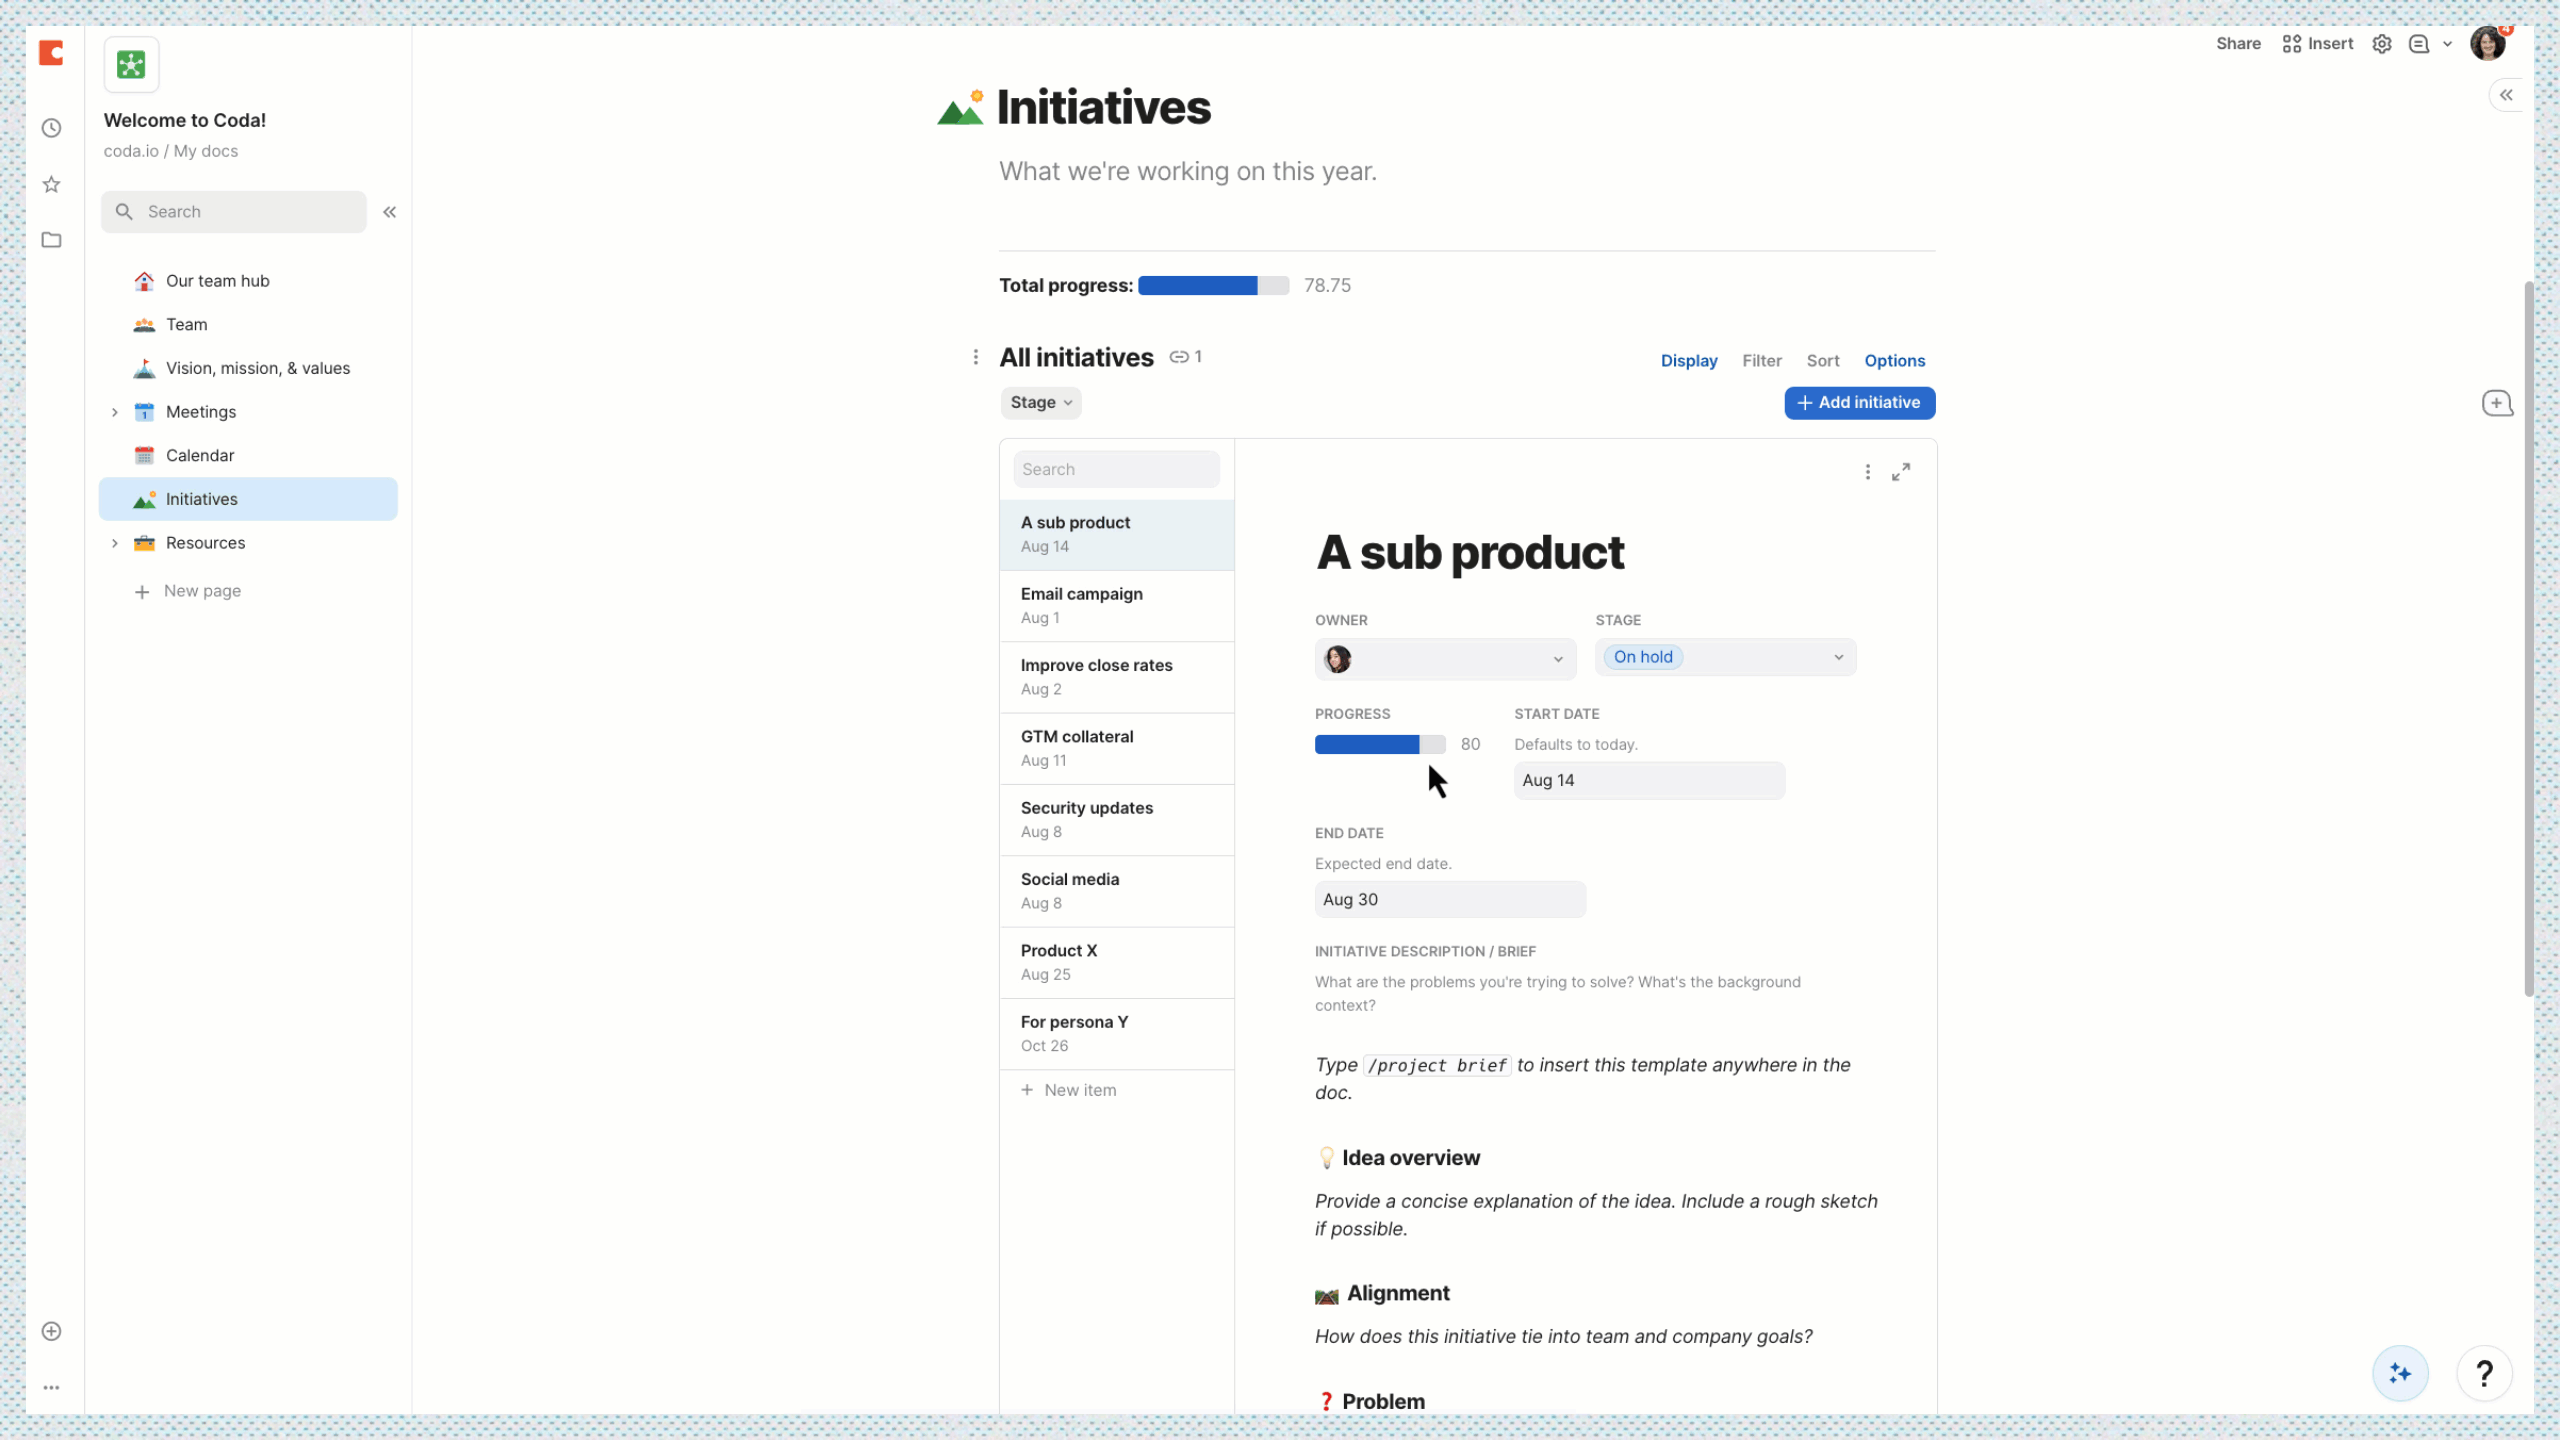The width and height of the screenshot is (2560, 1440).
Task: Expand the Resources tree item
Action: [114, 543]
